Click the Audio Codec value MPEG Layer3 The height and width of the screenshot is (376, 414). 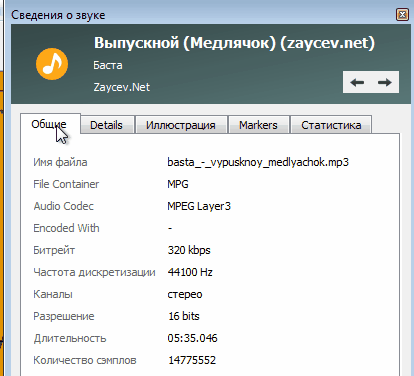[x=199, y=206]
